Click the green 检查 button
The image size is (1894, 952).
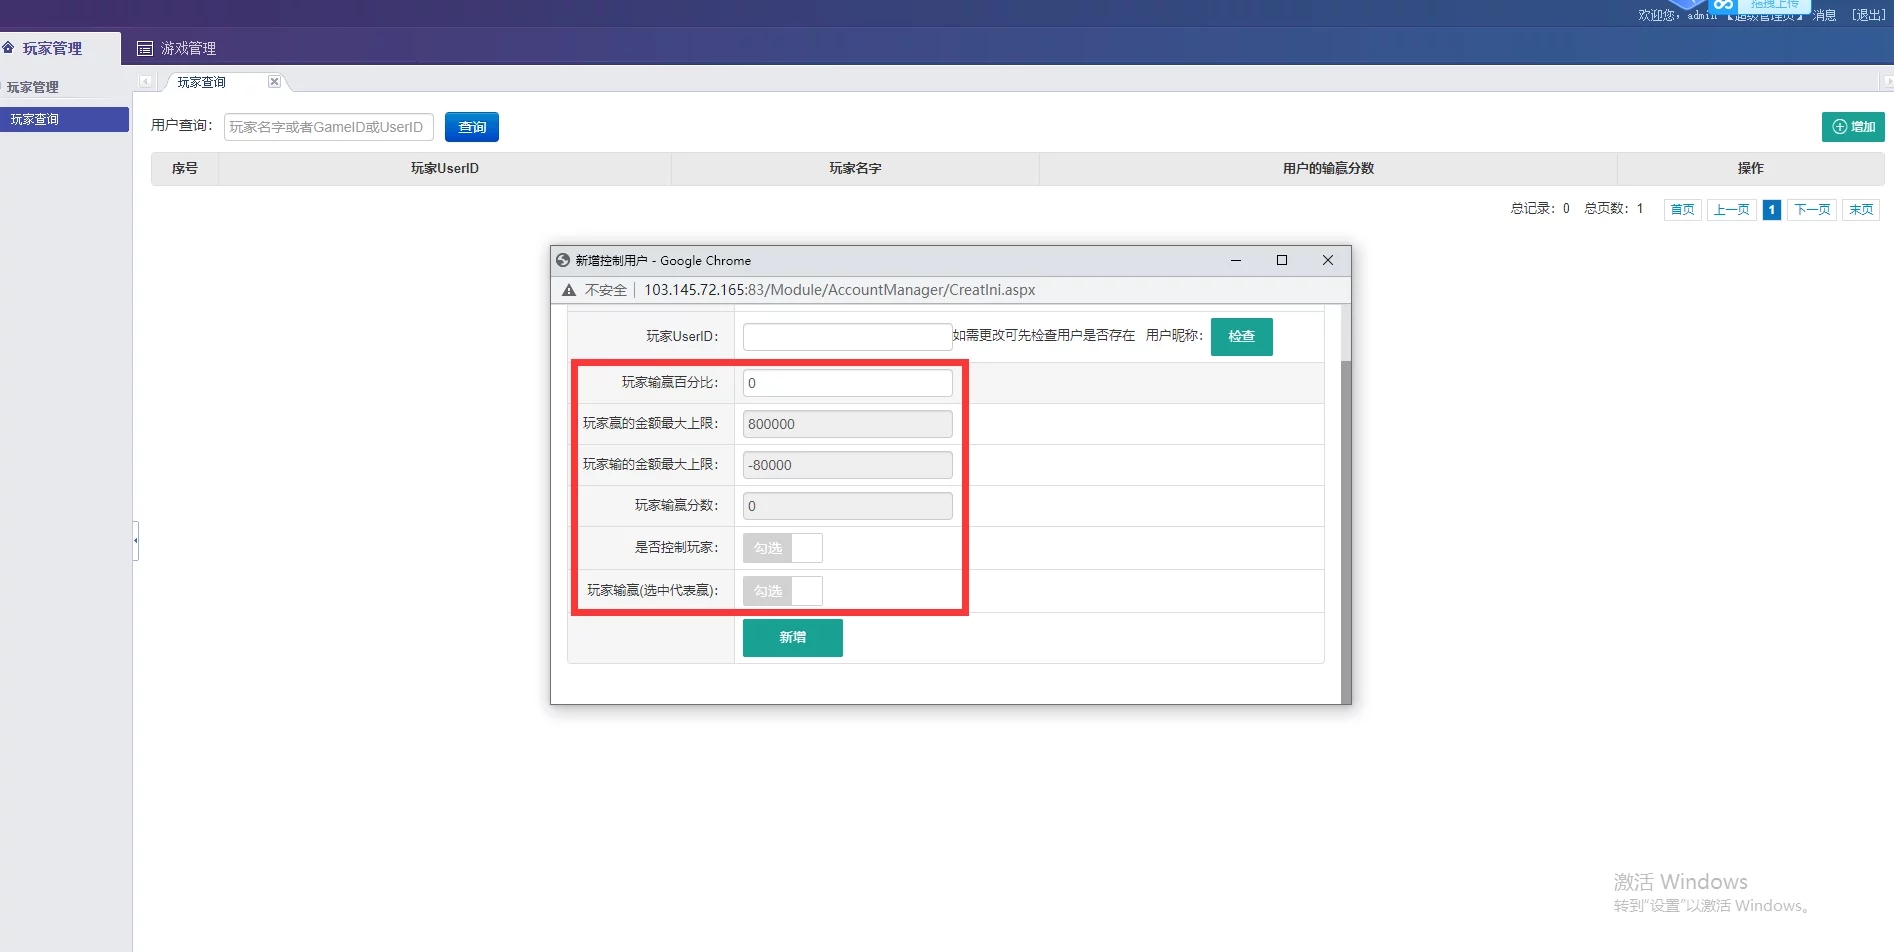(x=1241, y=337)
